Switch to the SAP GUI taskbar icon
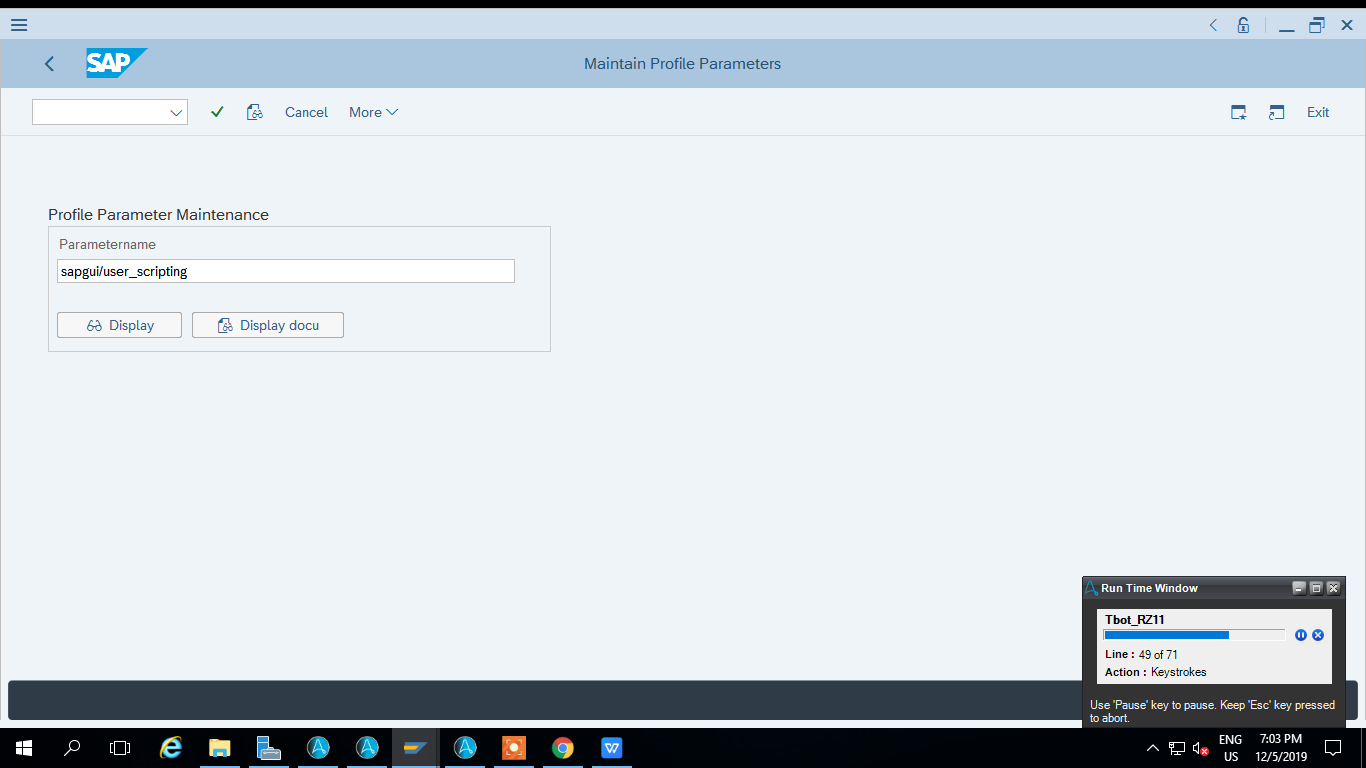This screenshot has width=1366, height=768. point(415,748)
